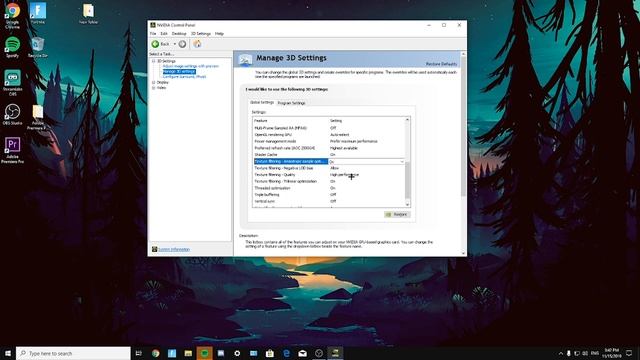The width and height of the screenshot is (640, 360).
Task: Select the Threaded optimization row
Action: click(x=329, y=188)
